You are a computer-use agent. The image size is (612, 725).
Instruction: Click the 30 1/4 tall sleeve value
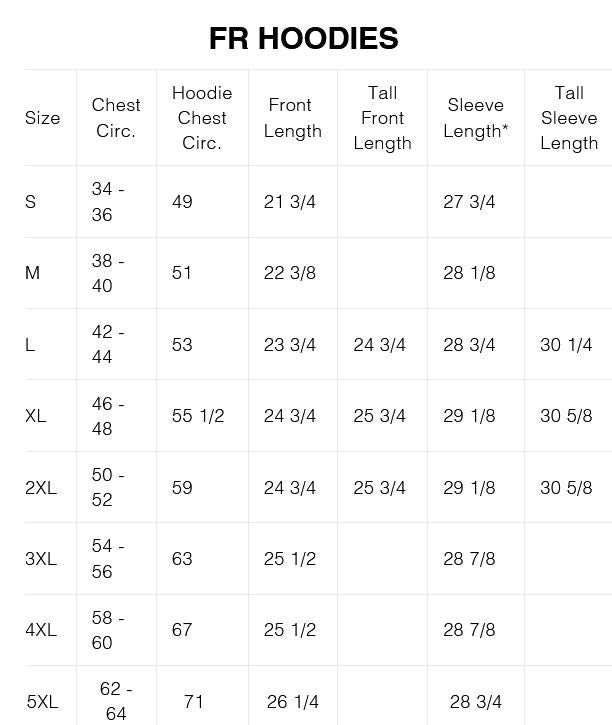pos(566,345)
